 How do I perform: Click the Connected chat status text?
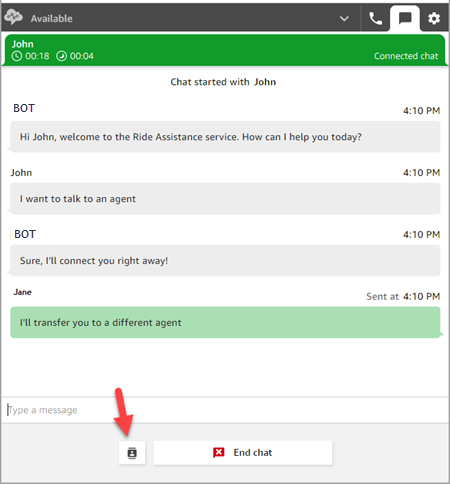click(x=406, y=56)
